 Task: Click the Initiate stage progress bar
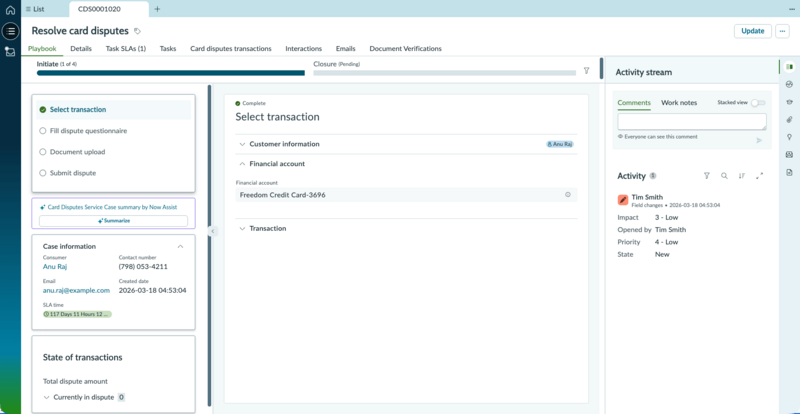point(171,73)
